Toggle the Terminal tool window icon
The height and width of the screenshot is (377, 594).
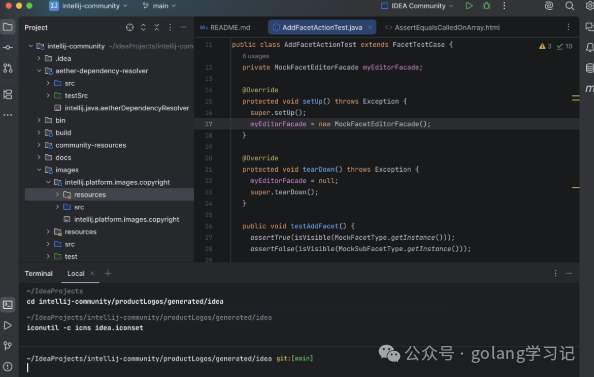tap(8, 305)
